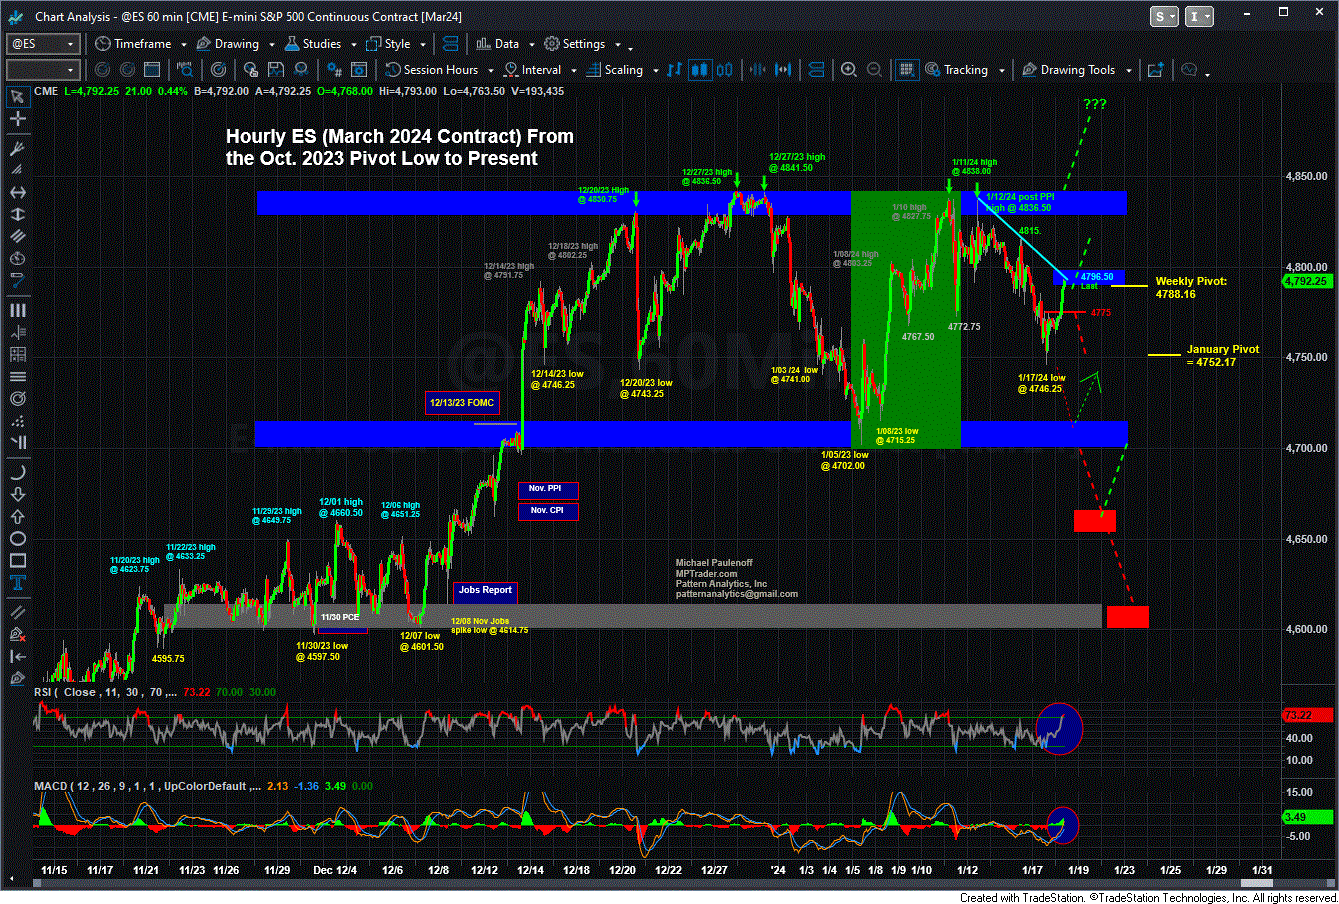This screenshot has width=1339, height=904.
Task: Click the Jobs Report label box
Action: 485,591
